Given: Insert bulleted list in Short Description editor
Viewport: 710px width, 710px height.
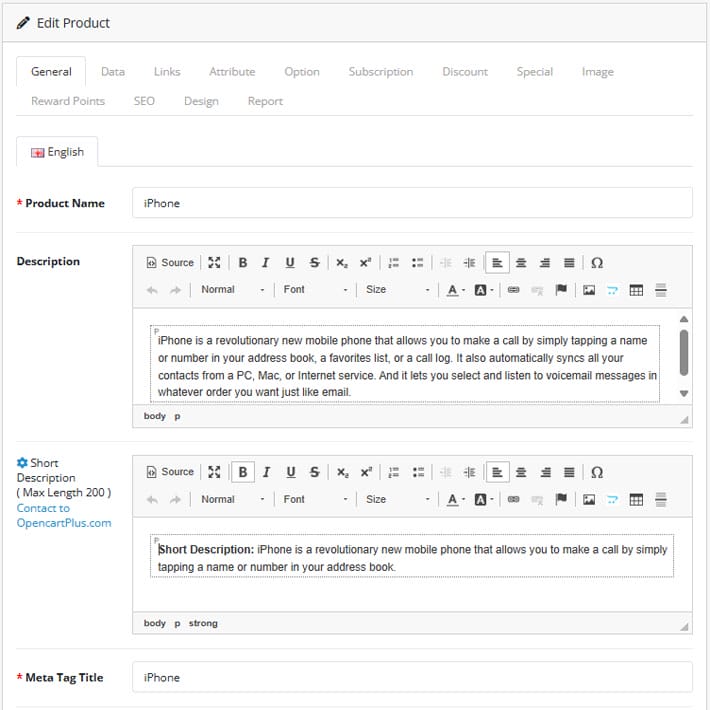Looking at the screenshot, I should [x=418, y=472].
